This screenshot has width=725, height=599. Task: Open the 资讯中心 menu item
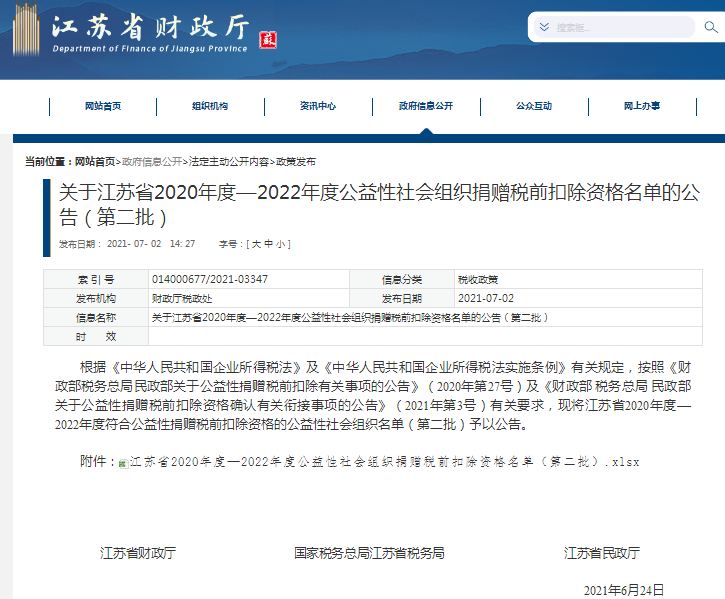318,106
